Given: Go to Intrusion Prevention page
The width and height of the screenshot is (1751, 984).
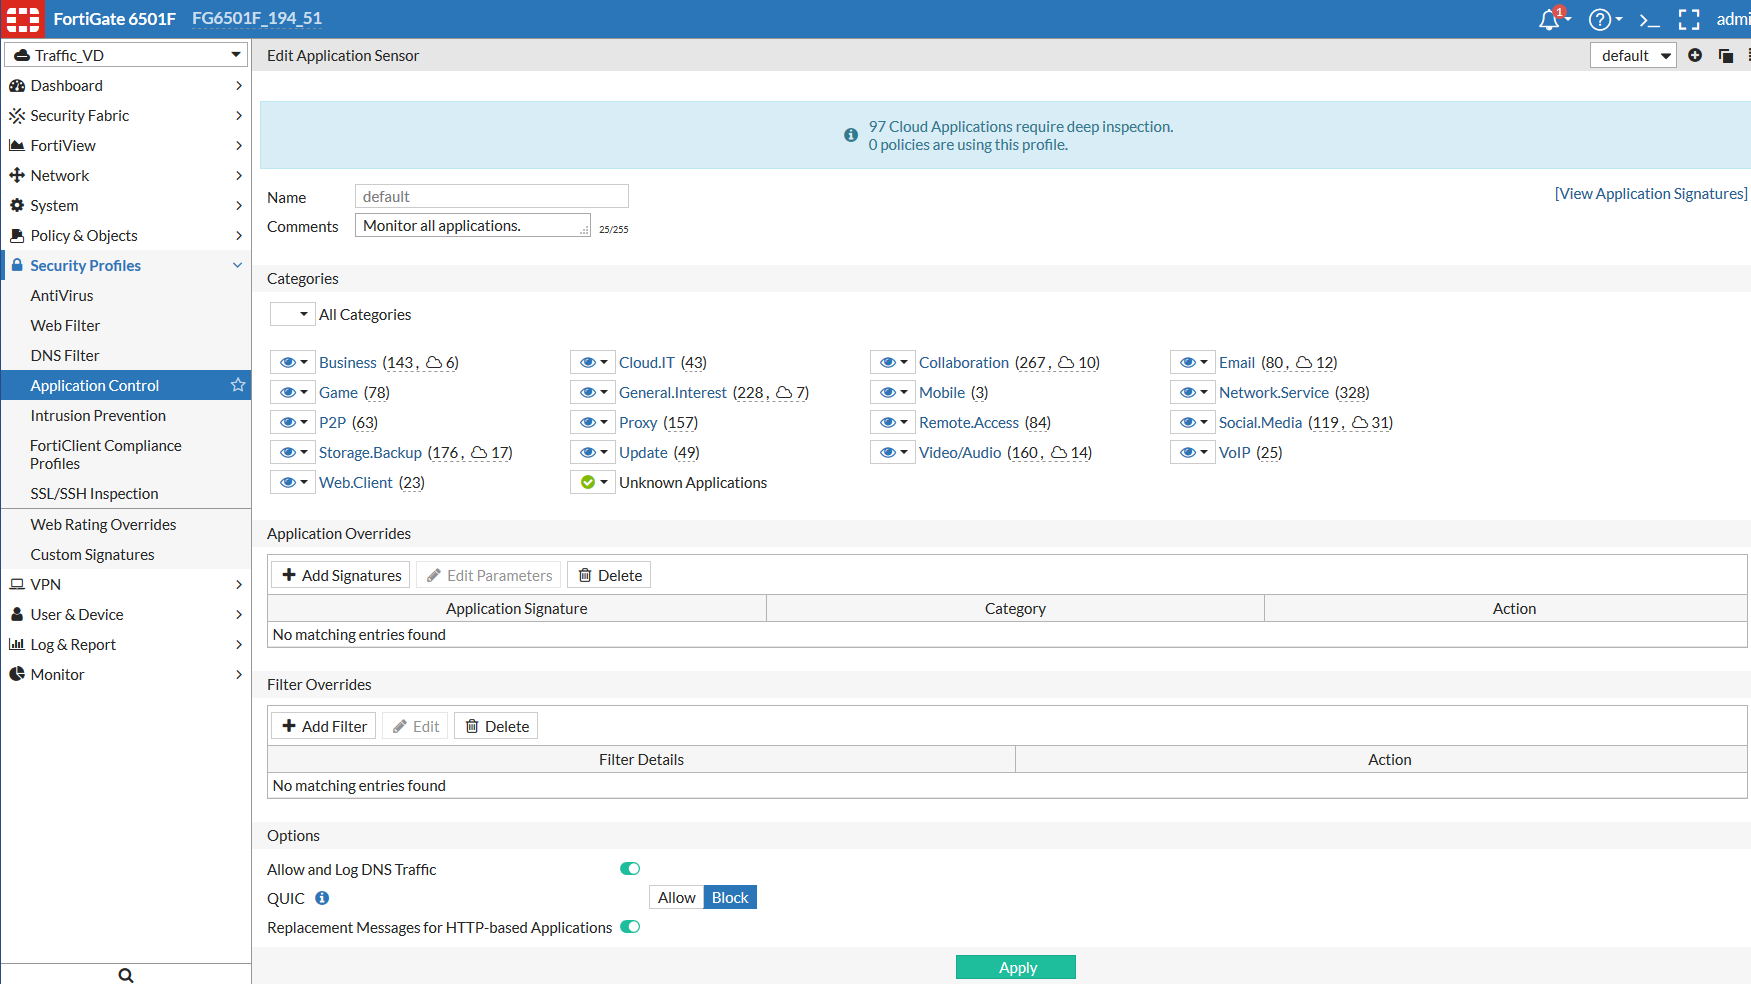Looking at the screenshot, I should 126,416.
